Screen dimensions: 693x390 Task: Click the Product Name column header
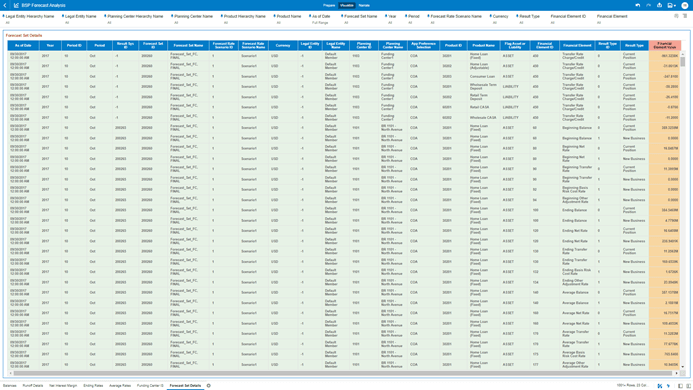[x=484, y=45]
